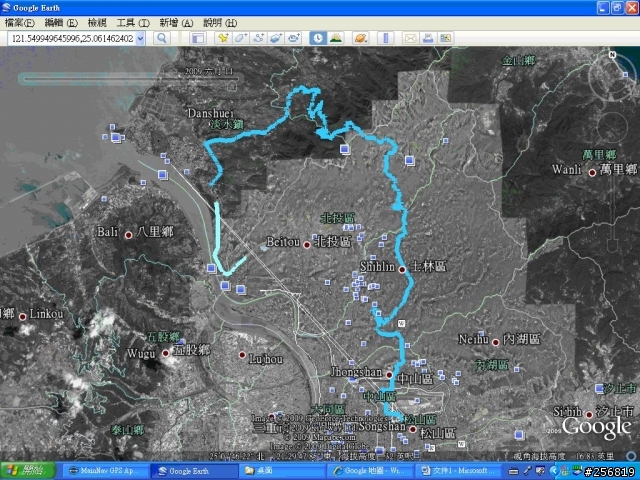This screenshot has height=480, width=640.
Task: Toggle the sidebar panel button
Action: click(x=198, y=38)
